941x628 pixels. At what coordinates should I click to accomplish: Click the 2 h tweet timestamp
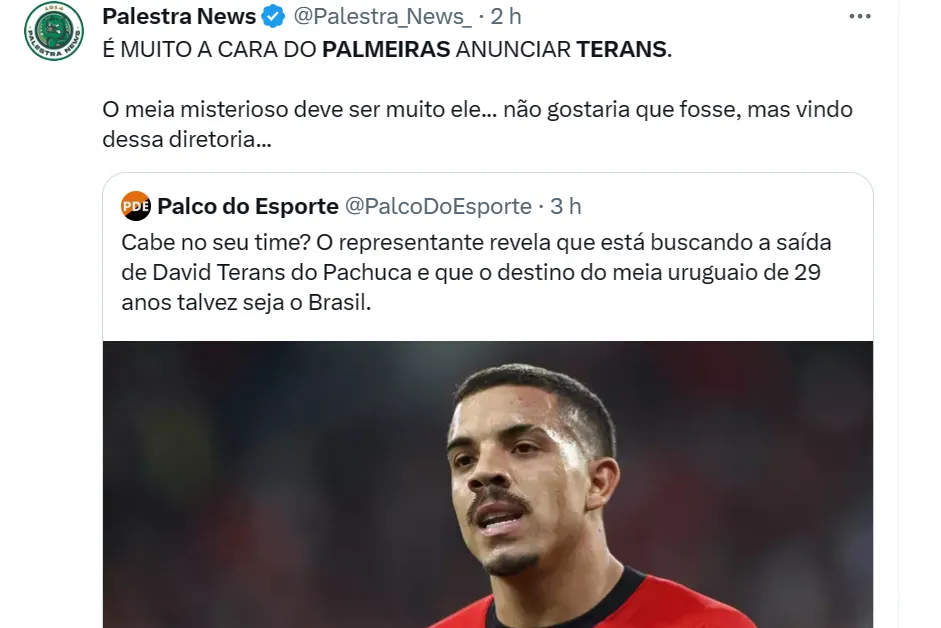coord(506,17)
